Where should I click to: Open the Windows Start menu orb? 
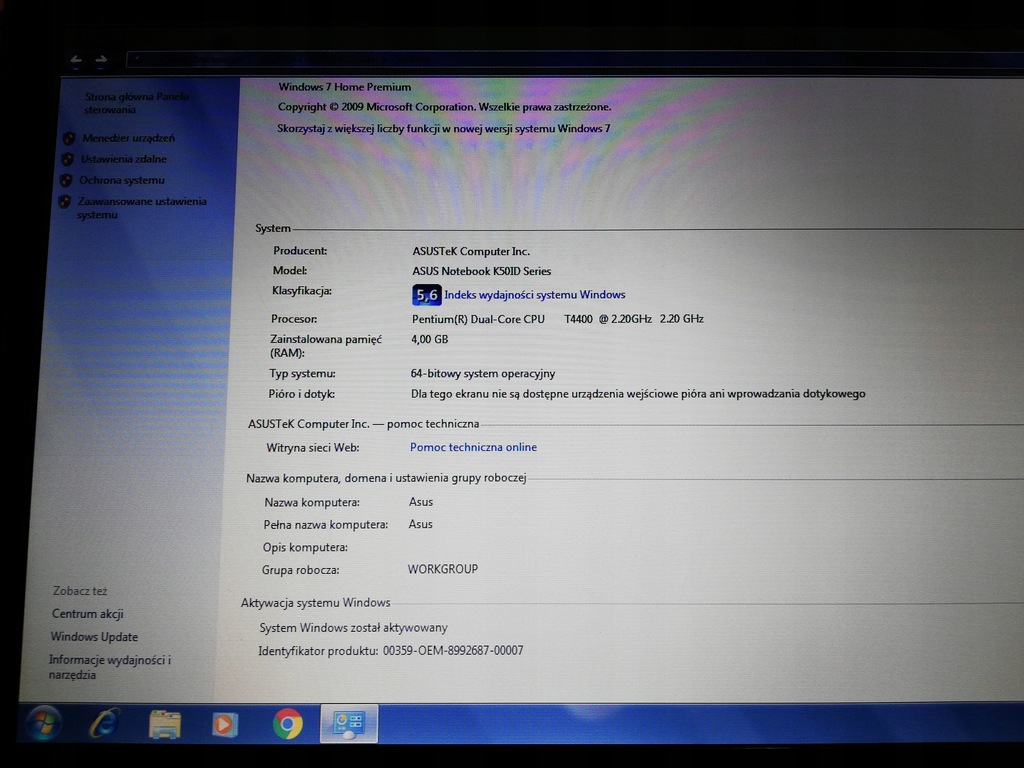point(44,724)
